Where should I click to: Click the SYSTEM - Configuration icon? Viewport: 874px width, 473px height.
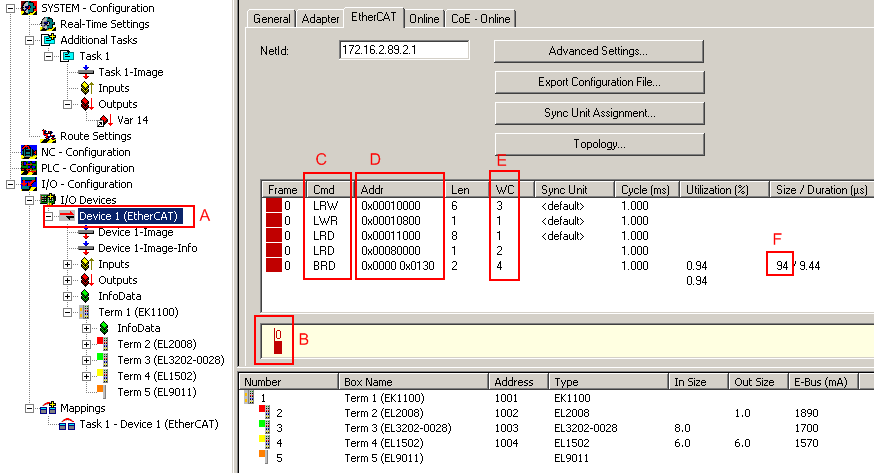point(29,8)
